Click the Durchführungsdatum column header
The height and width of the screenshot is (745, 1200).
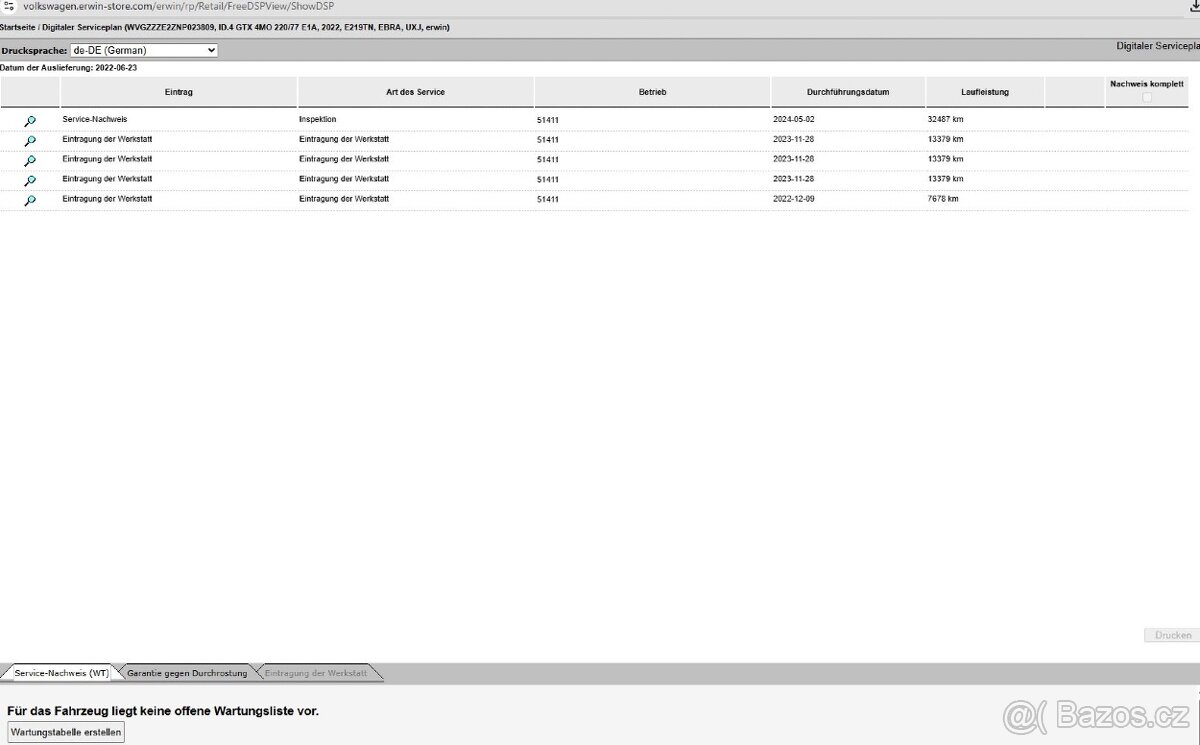click(847, 92)
